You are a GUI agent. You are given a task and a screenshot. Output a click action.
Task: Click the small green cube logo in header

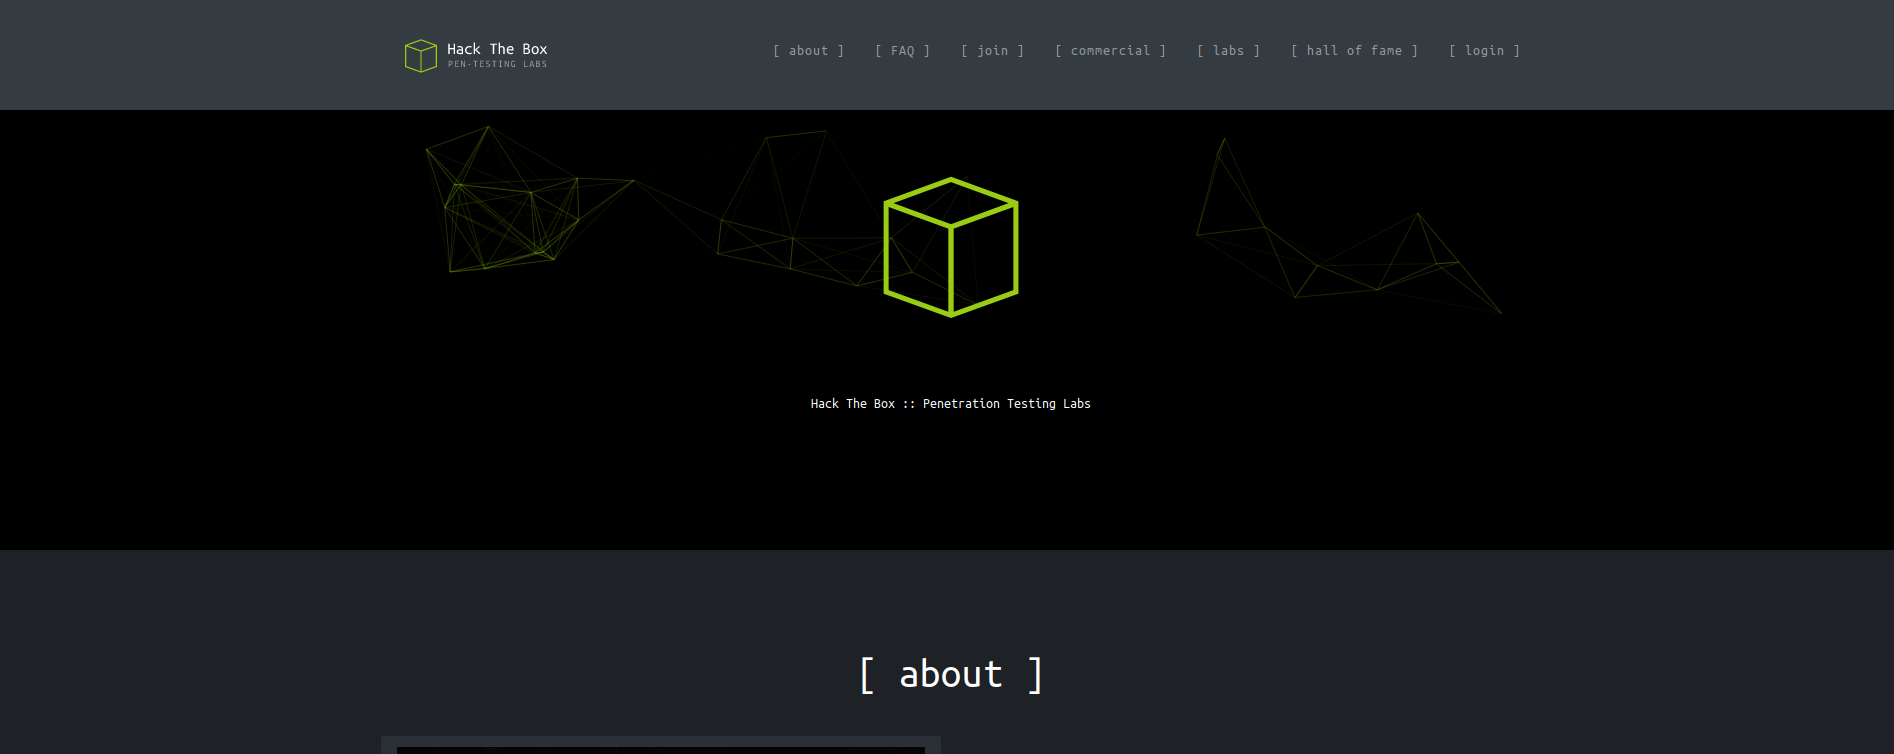click(420, 56)
